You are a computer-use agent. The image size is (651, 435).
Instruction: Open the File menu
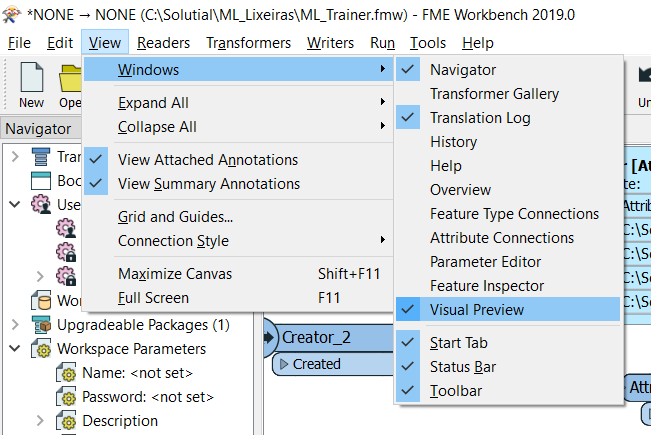20,43
